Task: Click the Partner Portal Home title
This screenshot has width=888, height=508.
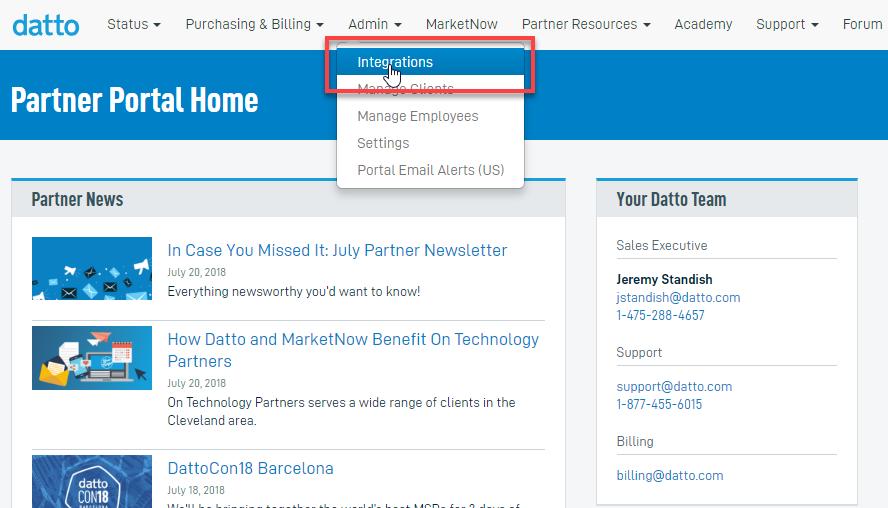Action: click(134, 100)
